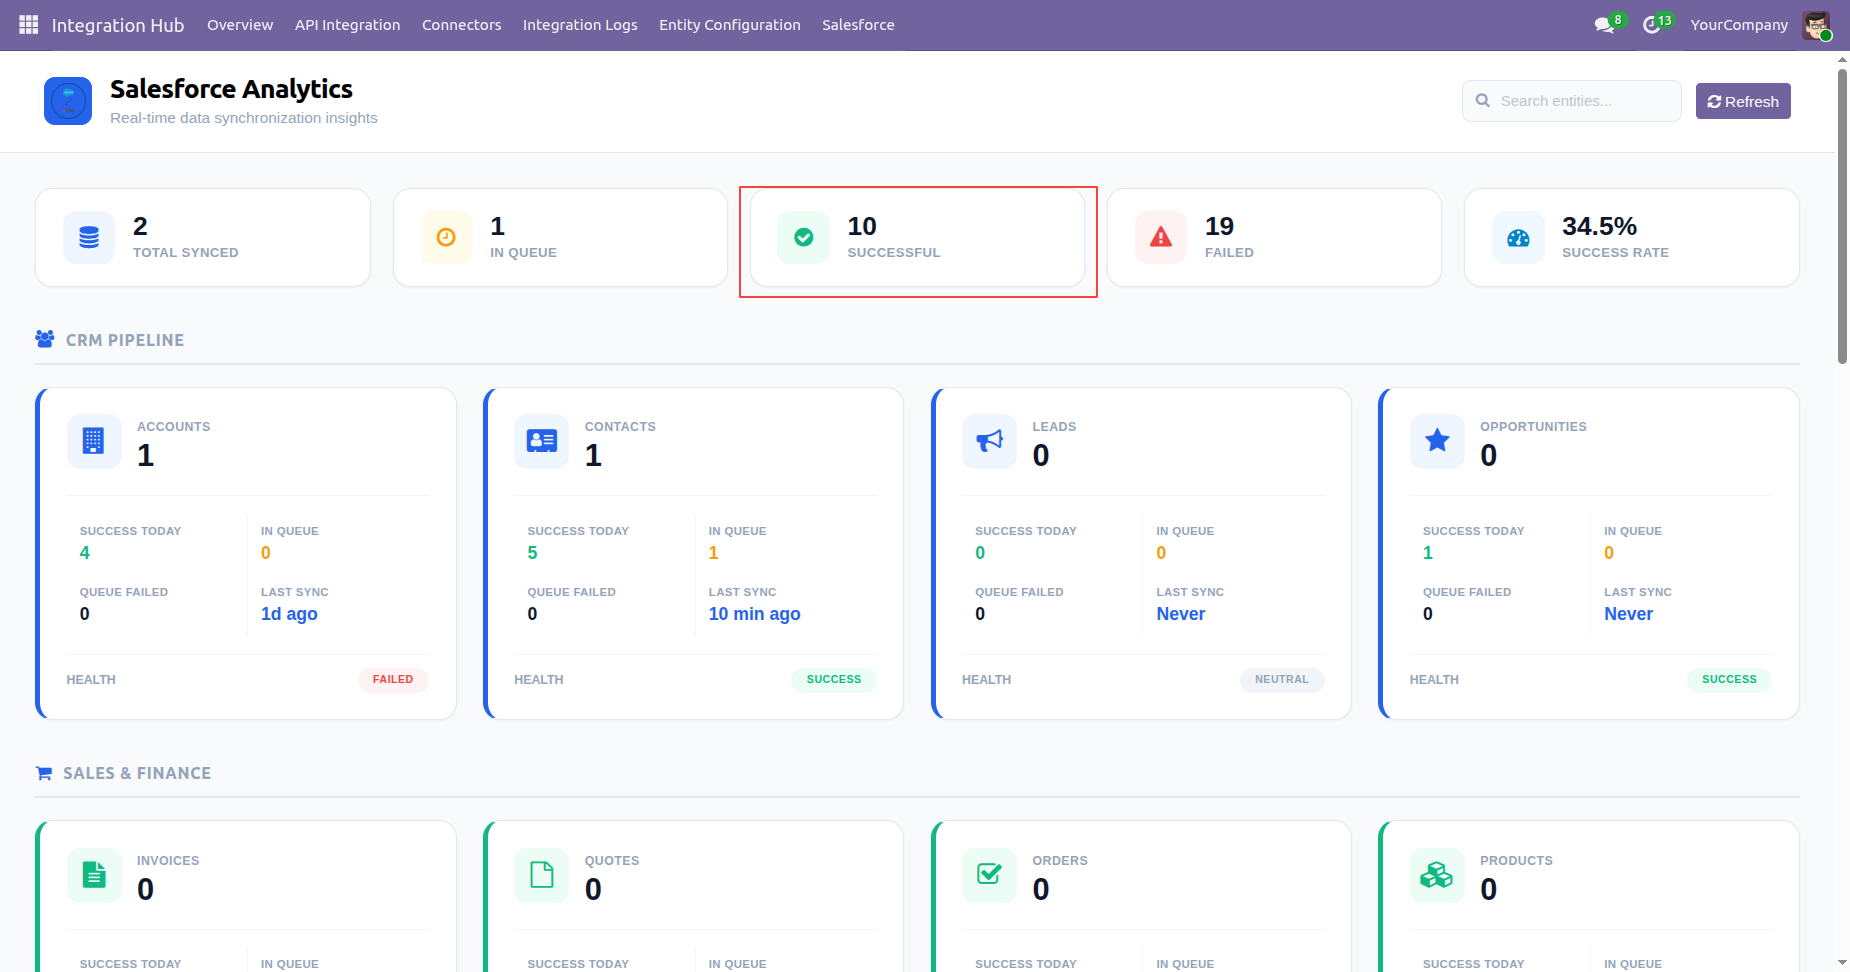Open the Salesforce menu
Screen dimensions: 1850x972
(858, 25)
